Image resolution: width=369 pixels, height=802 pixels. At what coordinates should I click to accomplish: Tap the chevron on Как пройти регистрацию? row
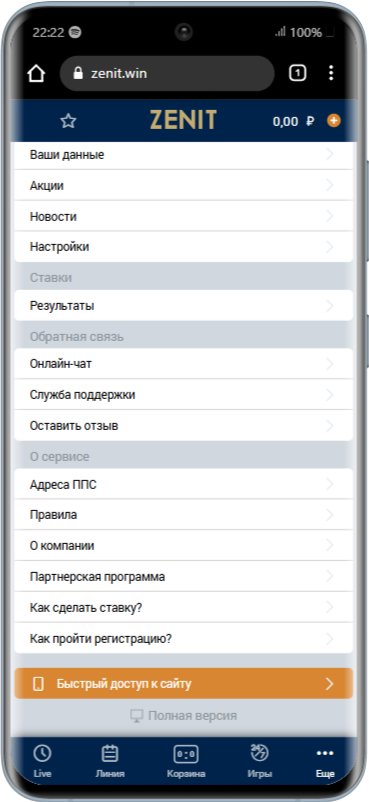click(330, 638)
